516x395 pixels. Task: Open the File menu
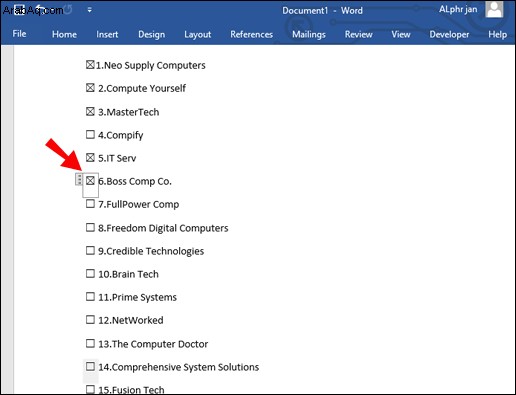pos(19,34)
